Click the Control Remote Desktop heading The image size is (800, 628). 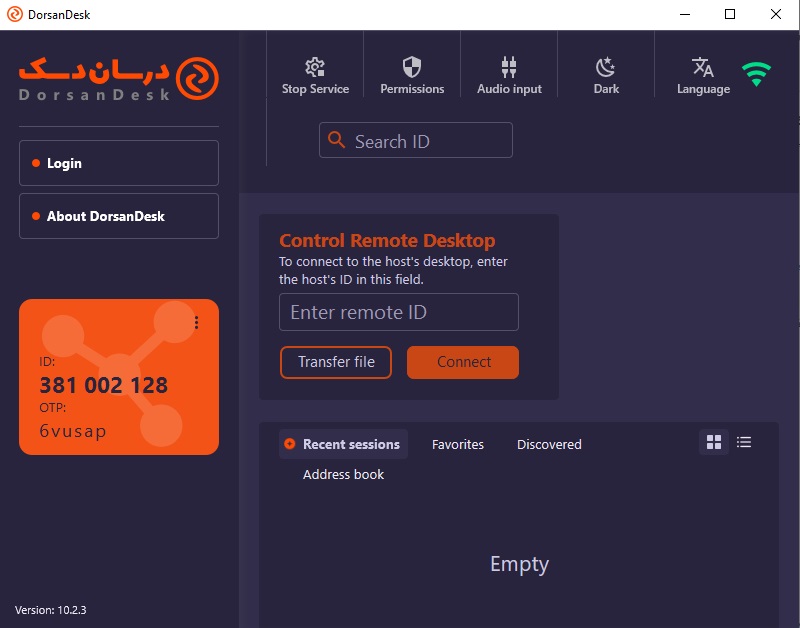click(x=387, y=240)
